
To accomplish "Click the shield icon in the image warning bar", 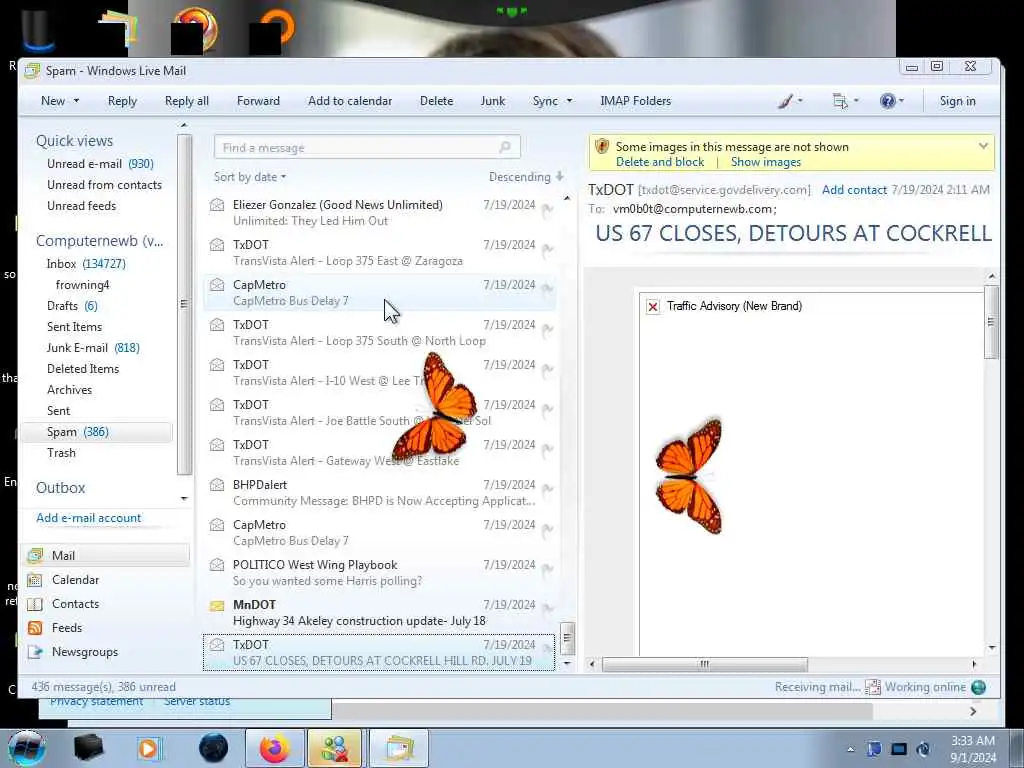I will click(601, 147).
